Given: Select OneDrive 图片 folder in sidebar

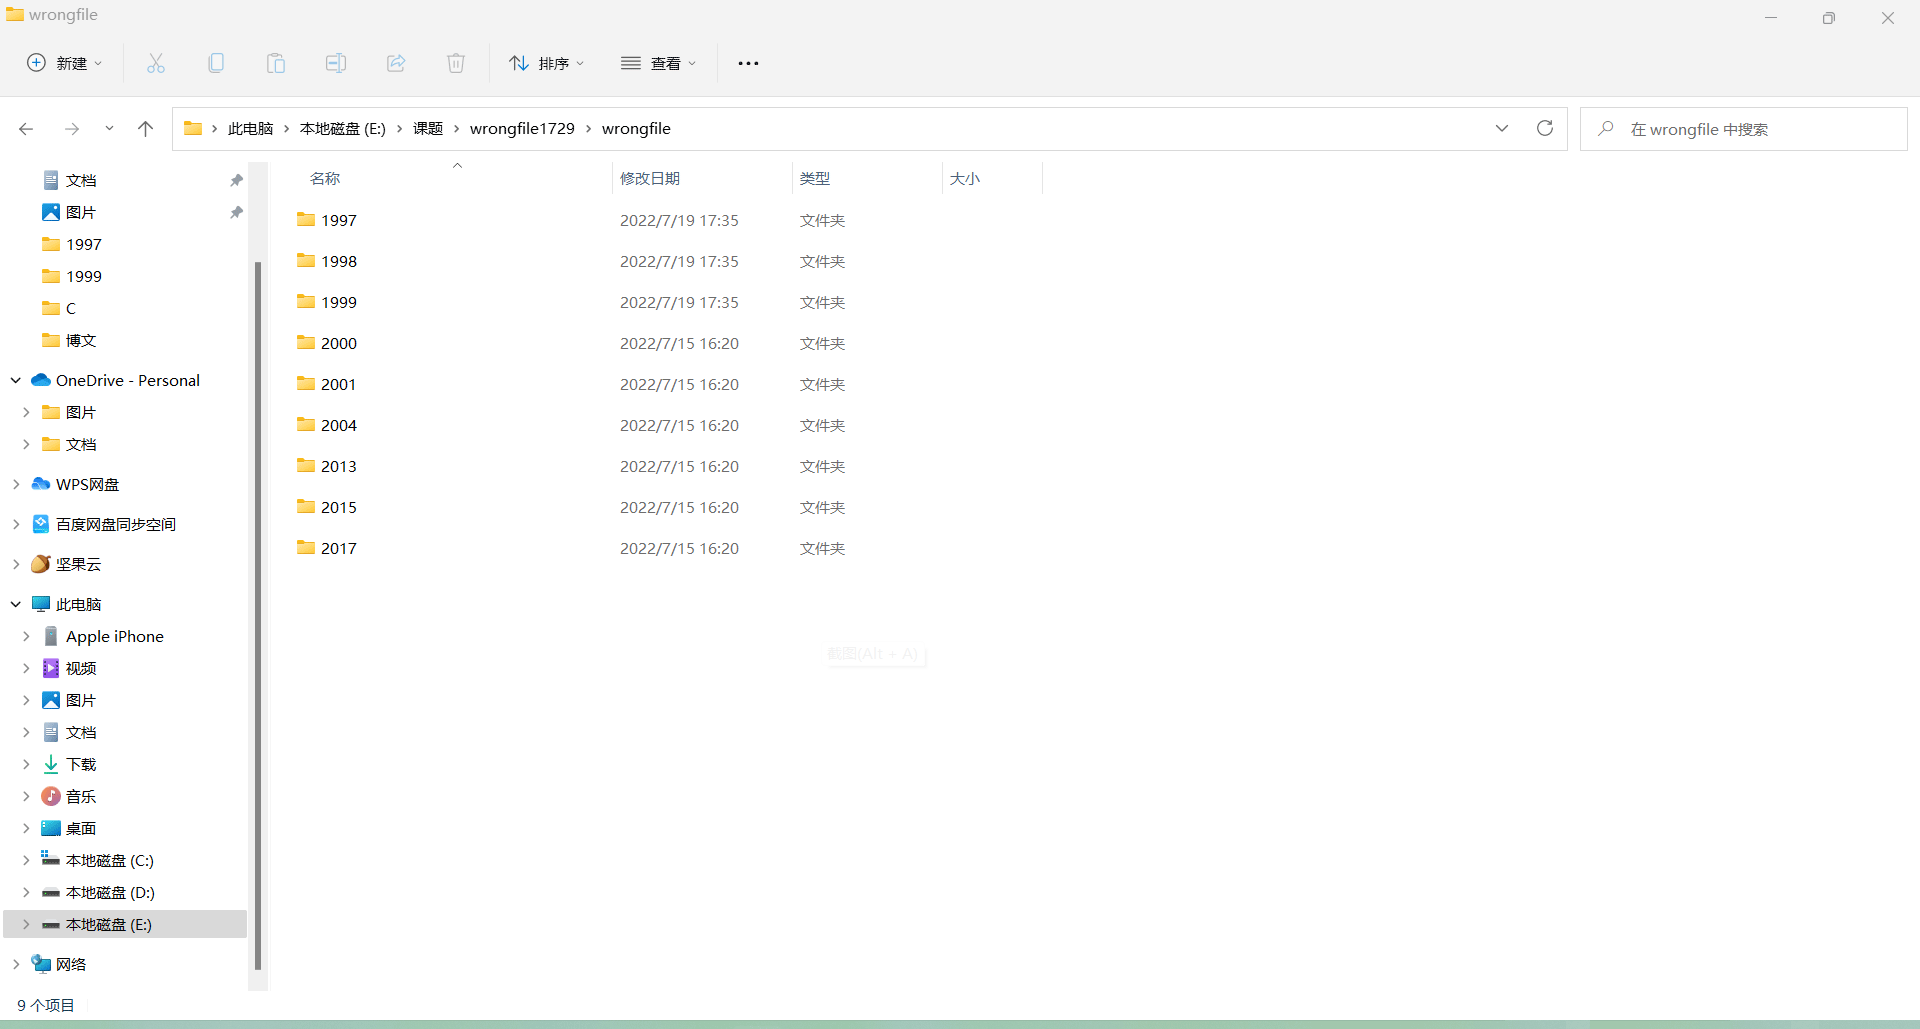Looking at the screenshot, I should tap(69, 412).
